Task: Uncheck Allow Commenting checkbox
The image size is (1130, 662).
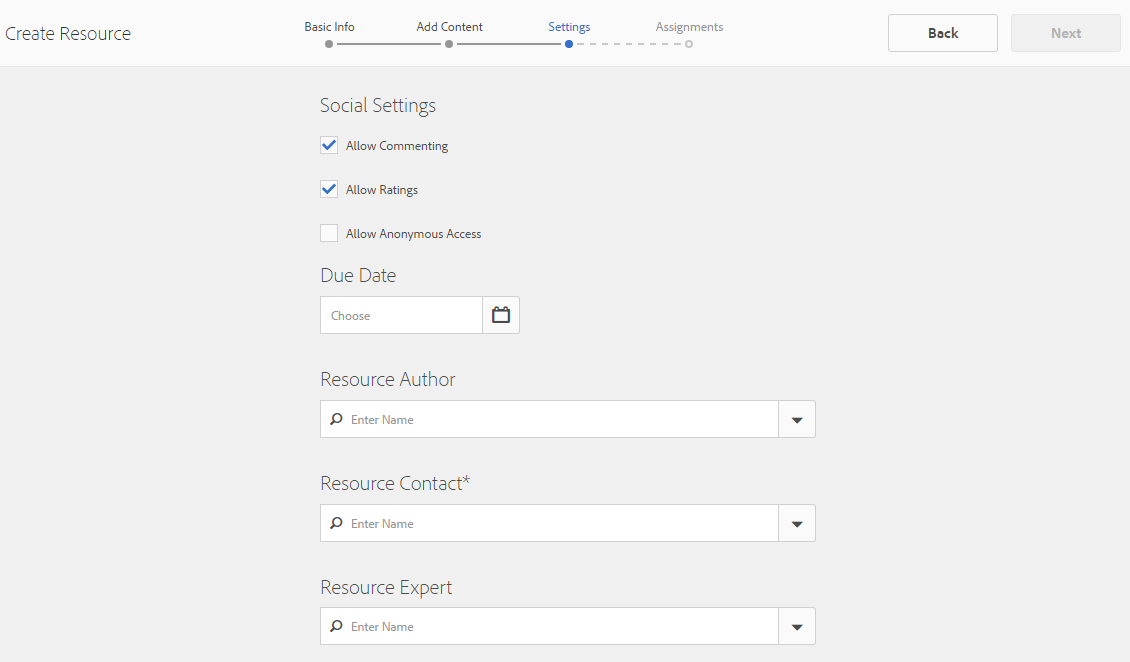Action: (x=329, y=145)
